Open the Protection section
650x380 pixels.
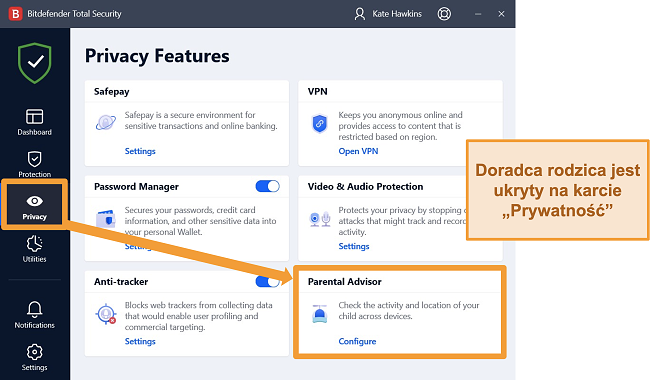(x=34, y=165)
